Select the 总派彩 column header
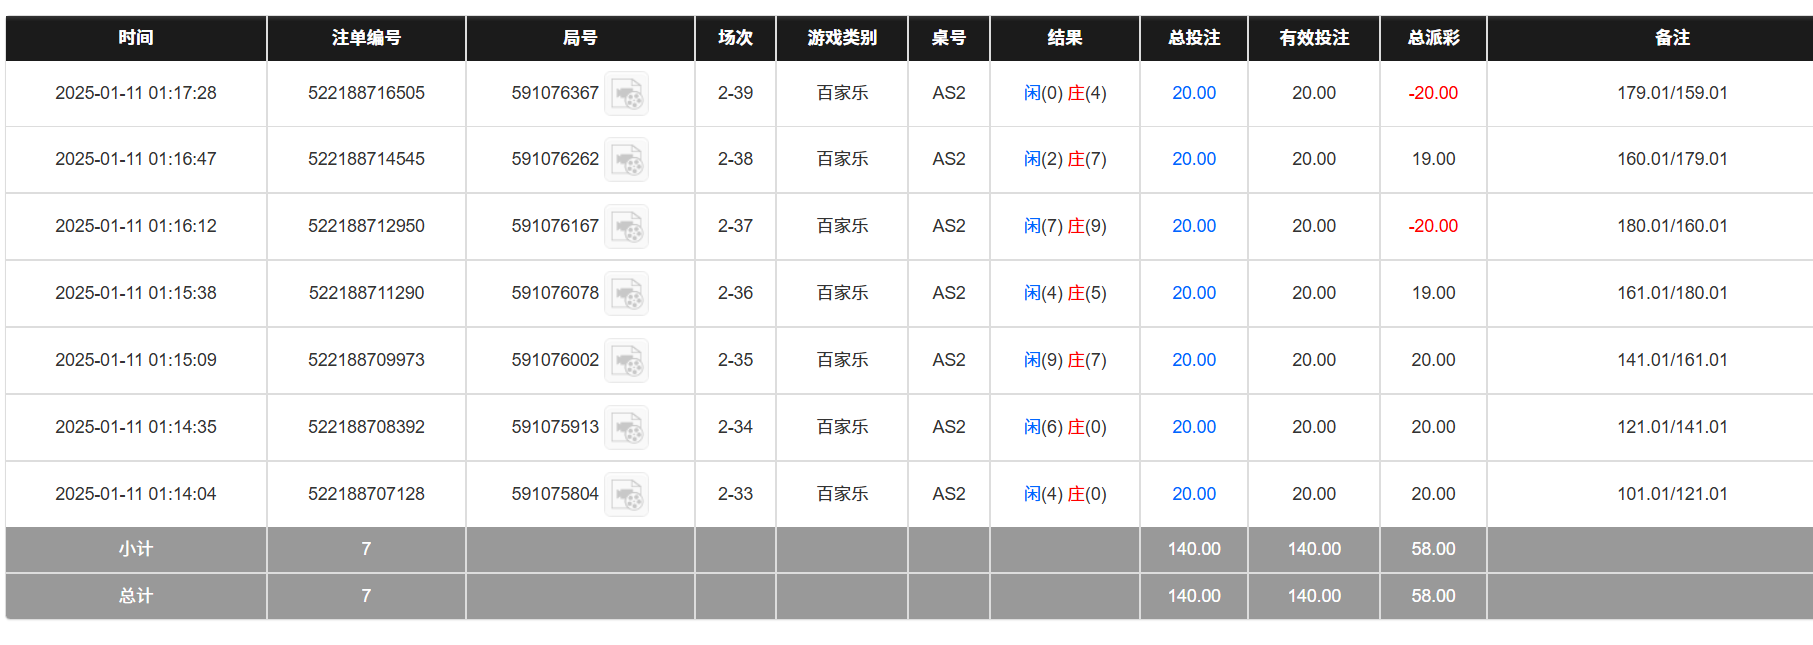Viewport: 1813px width, 645px height. click(1433, 38)
